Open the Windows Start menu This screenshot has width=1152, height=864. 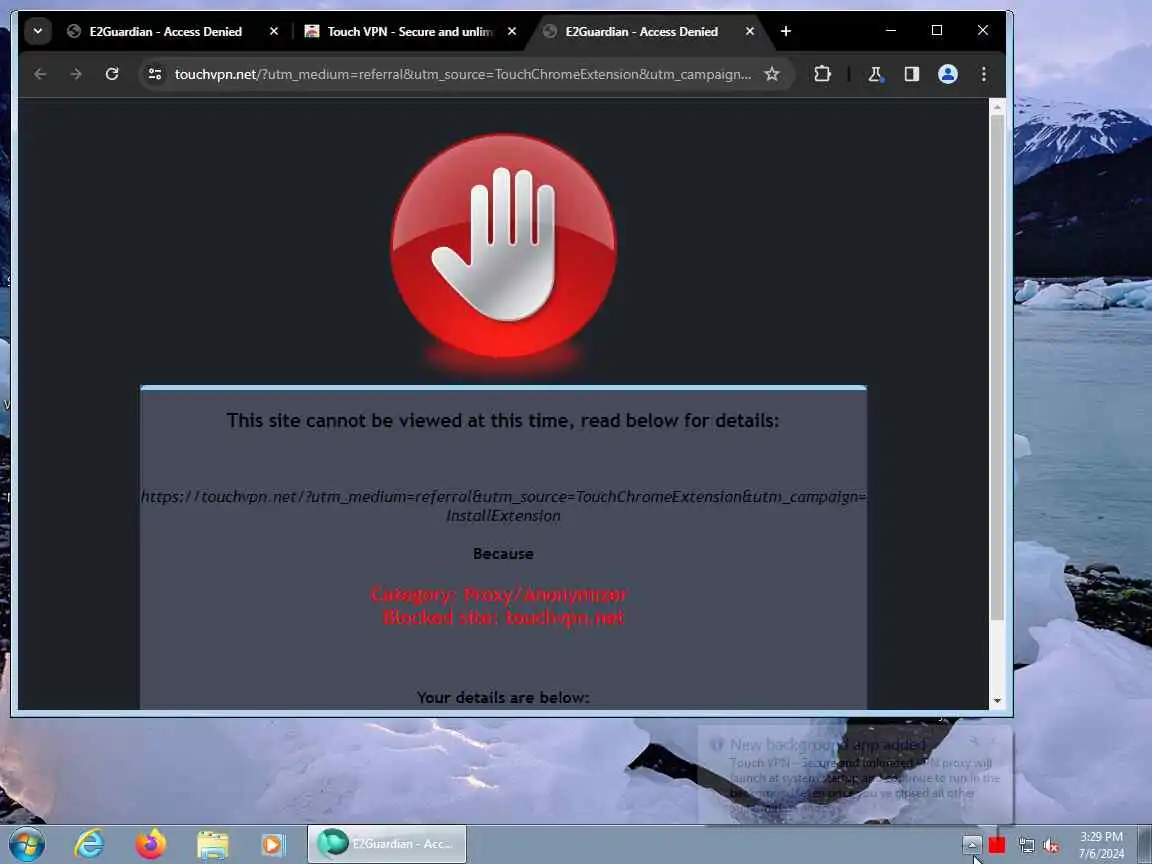tap(26, 844)
